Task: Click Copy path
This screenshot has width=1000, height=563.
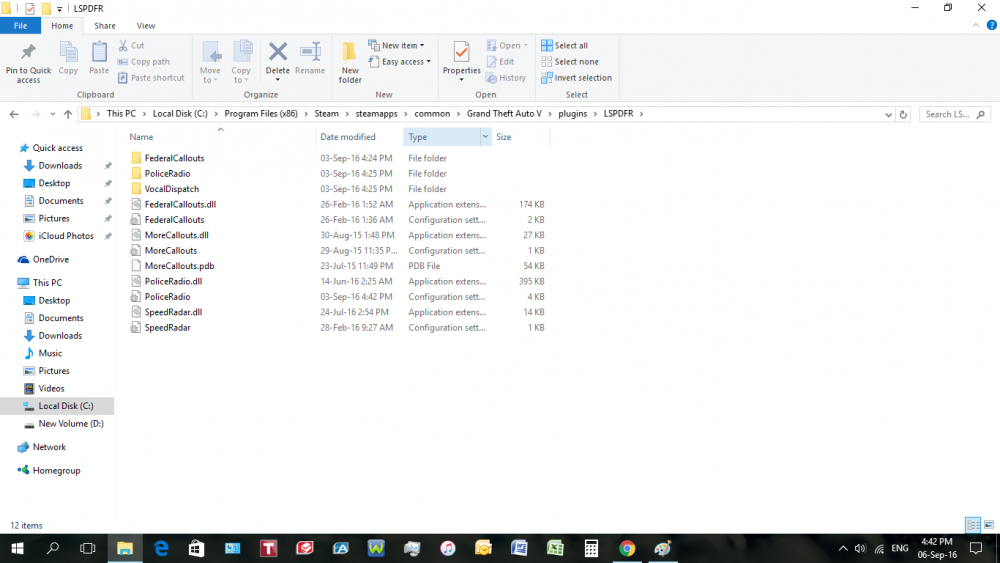Action: click(143, 62)
